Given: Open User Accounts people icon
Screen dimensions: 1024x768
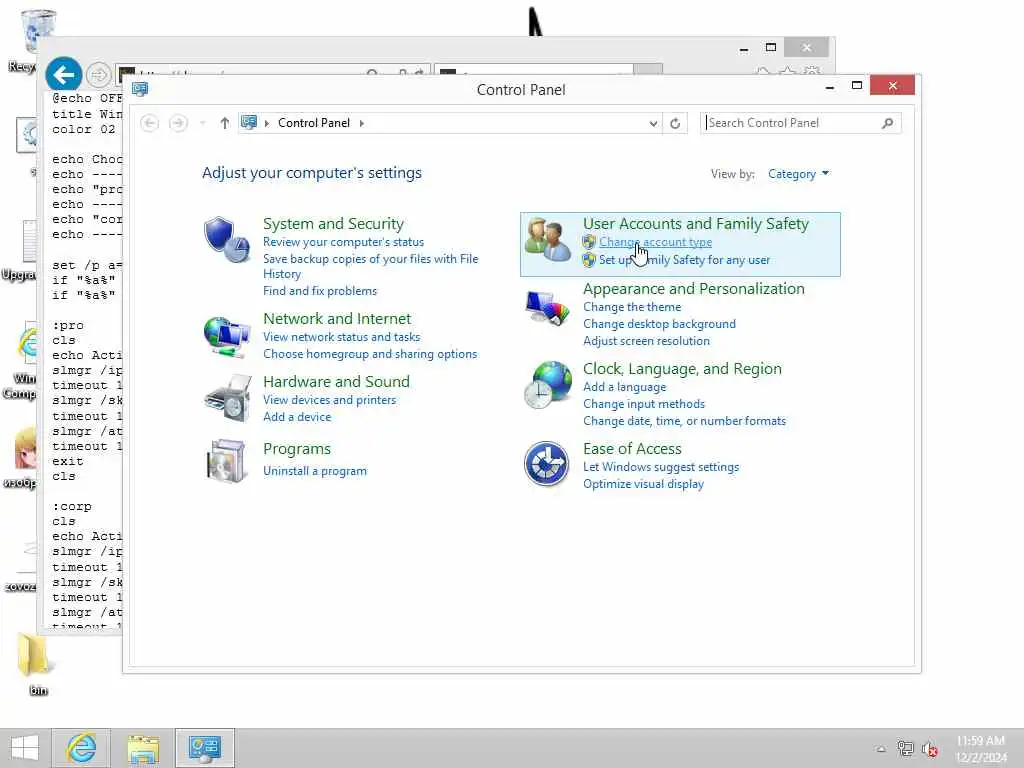Looking at the screenshot, I should point(547,239).
